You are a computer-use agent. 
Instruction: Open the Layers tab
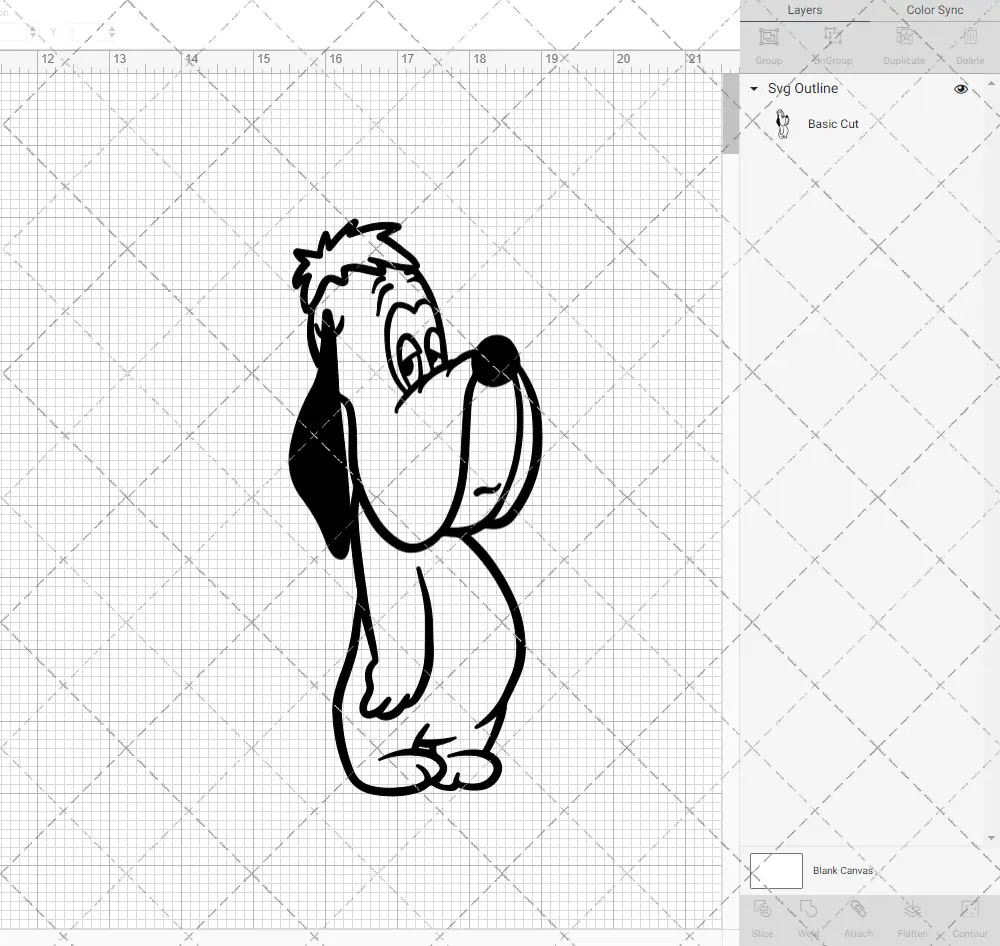pyautogui.click(x=804, y=10)
